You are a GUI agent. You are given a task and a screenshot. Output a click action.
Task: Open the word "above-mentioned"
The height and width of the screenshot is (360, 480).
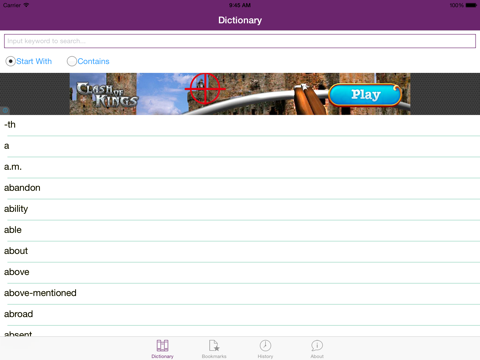(x=240, y=293)
